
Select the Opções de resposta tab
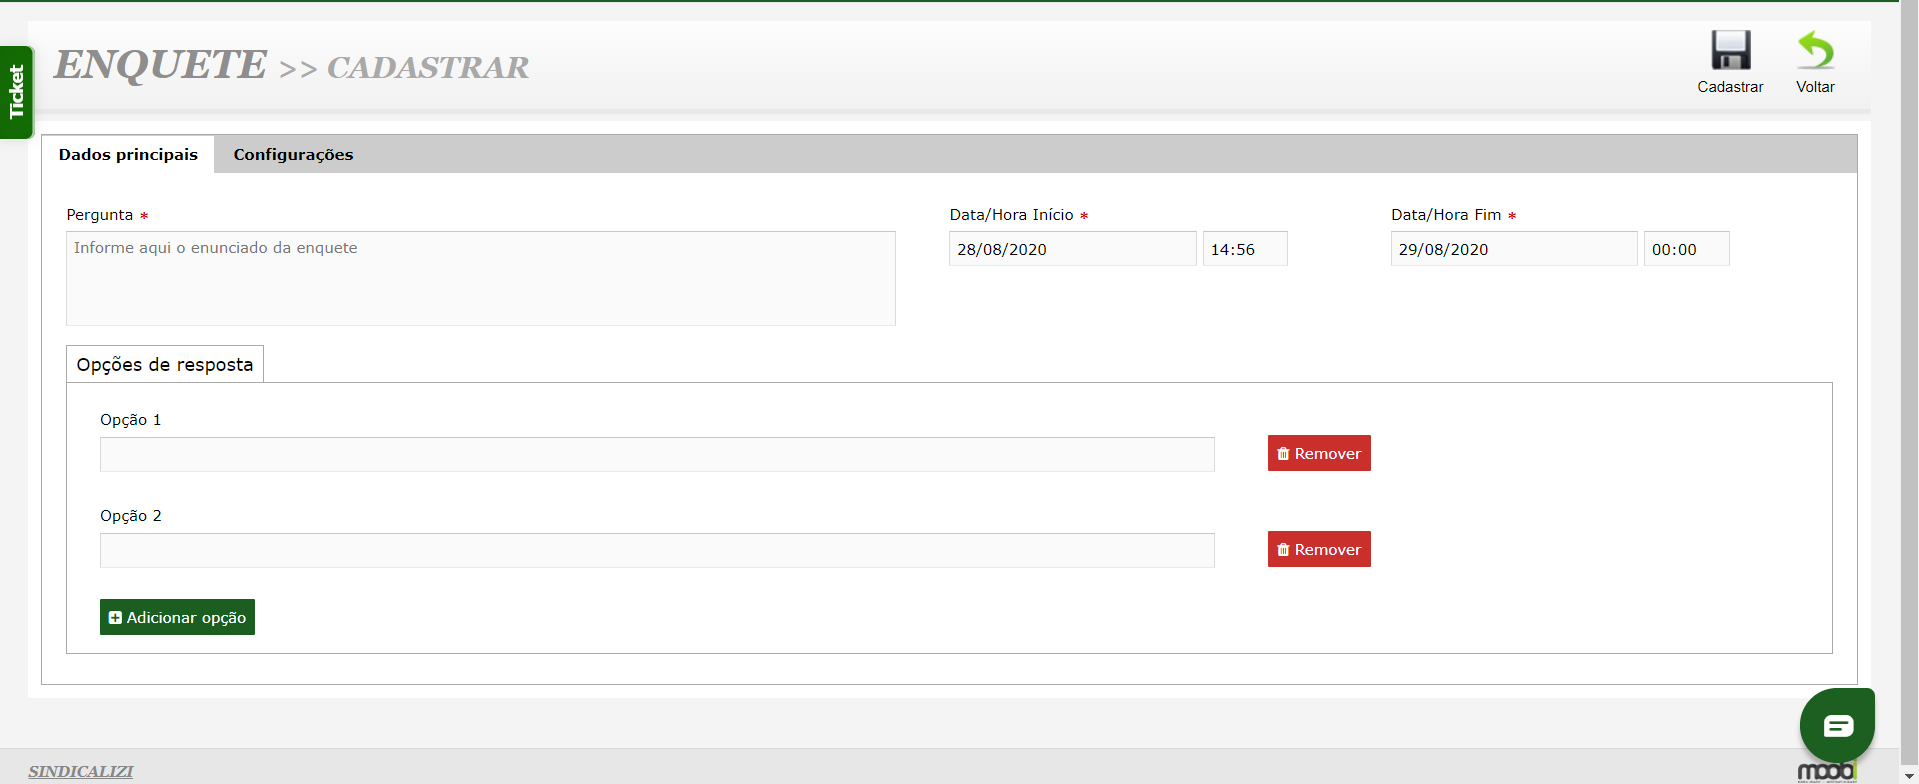click(165, 365)
